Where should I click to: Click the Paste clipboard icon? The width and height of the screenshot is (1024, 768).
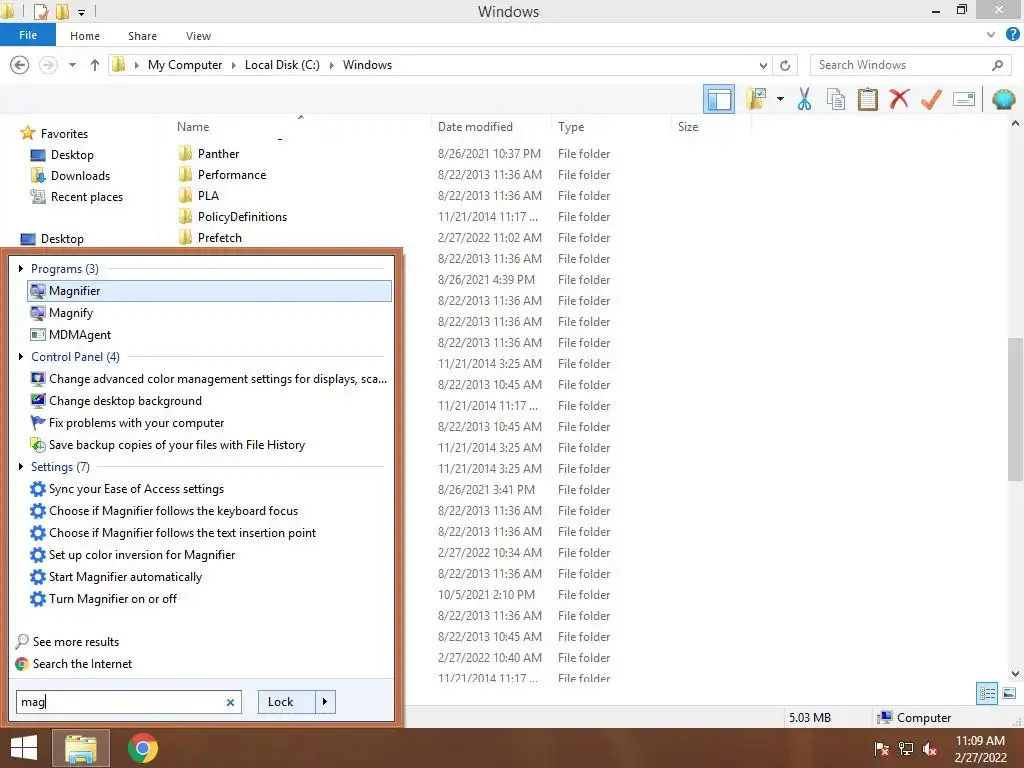867,99
